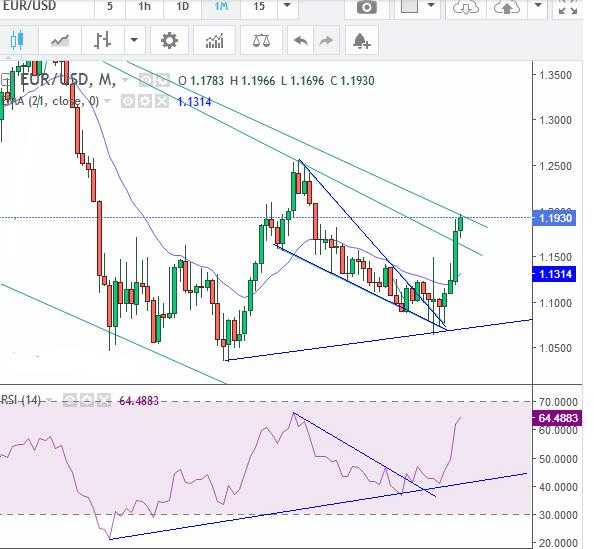Toggle fullscreen mode with the arrows icon
This screenshot has height=549, width=594.
coord(568,7)
